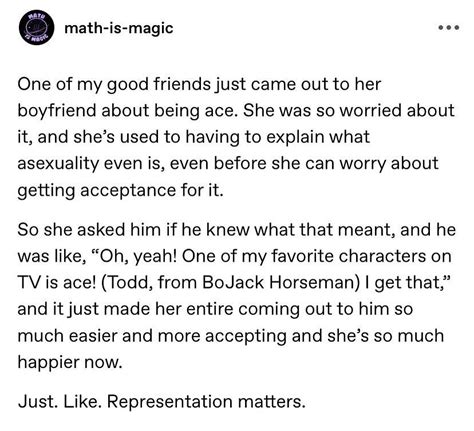Screen dimensions: 474x431
Task: Click the line "getting acceptance for it."
Action: [x=120, y=191]
